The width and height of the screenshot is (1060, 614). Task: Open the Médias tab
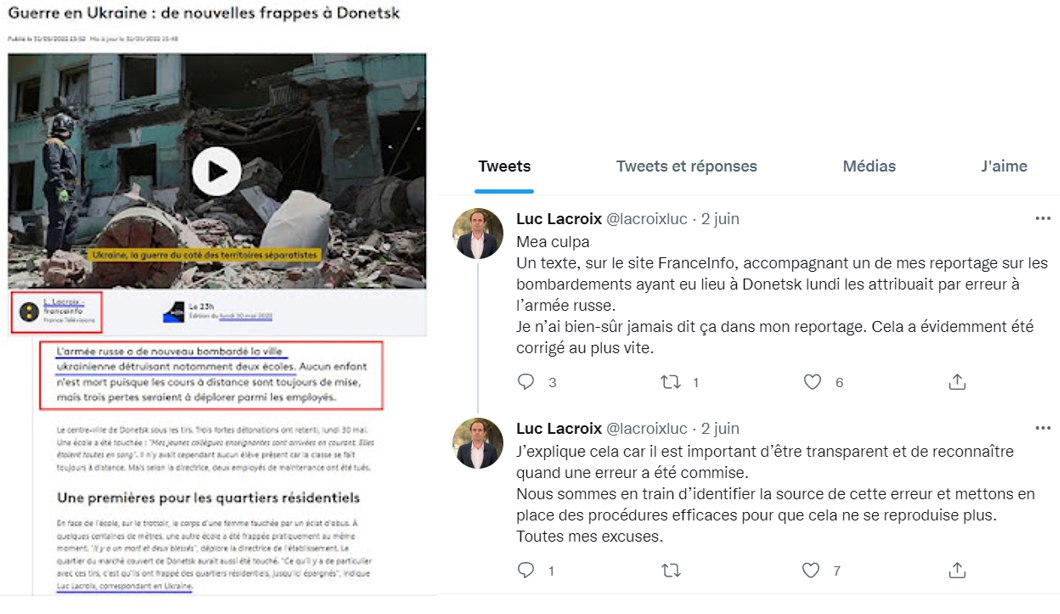[869, 166]
